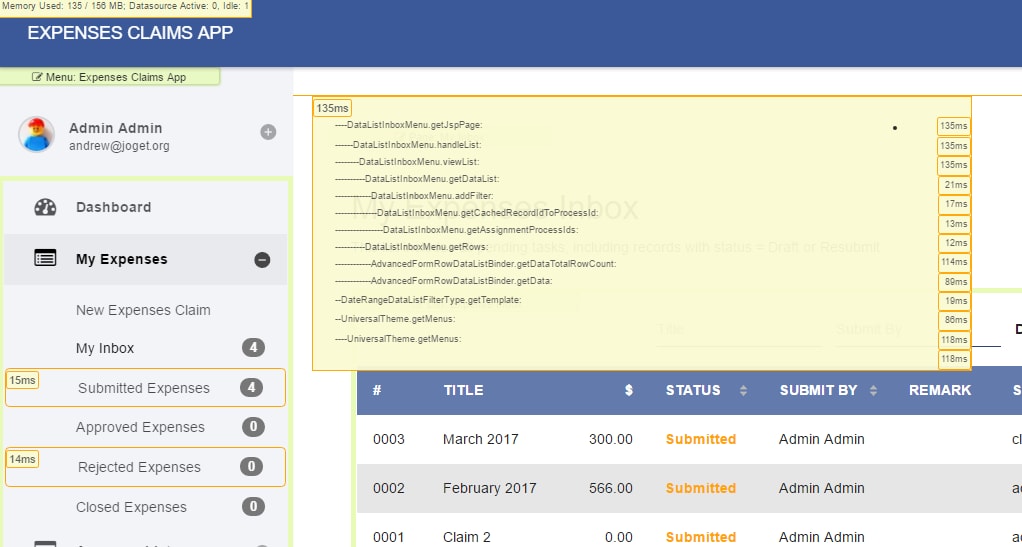
Task: Select the 0001 row number cell
Action: [x=388, y=537]
